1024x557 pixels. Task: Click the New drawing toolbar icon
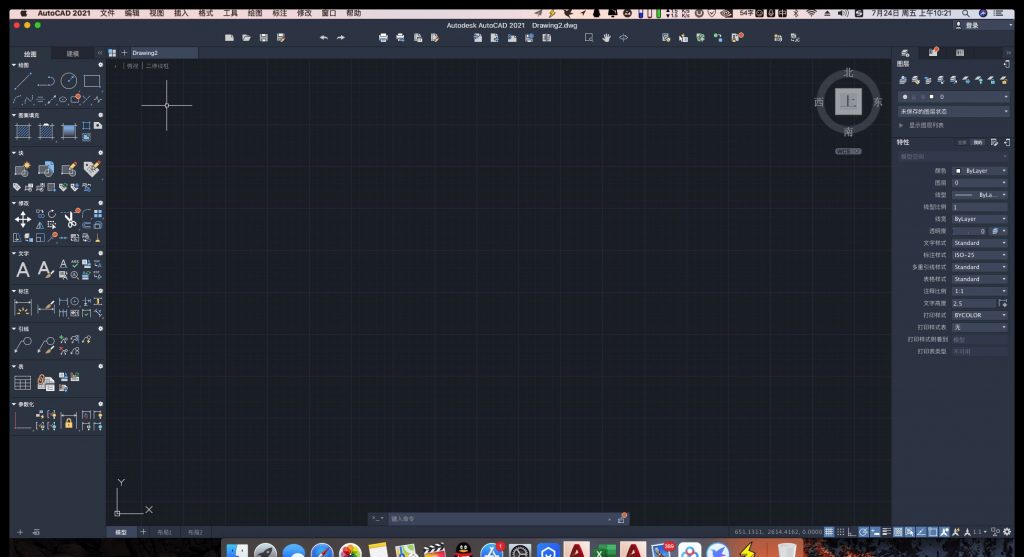pyautogui.click(x=229, y=38)
